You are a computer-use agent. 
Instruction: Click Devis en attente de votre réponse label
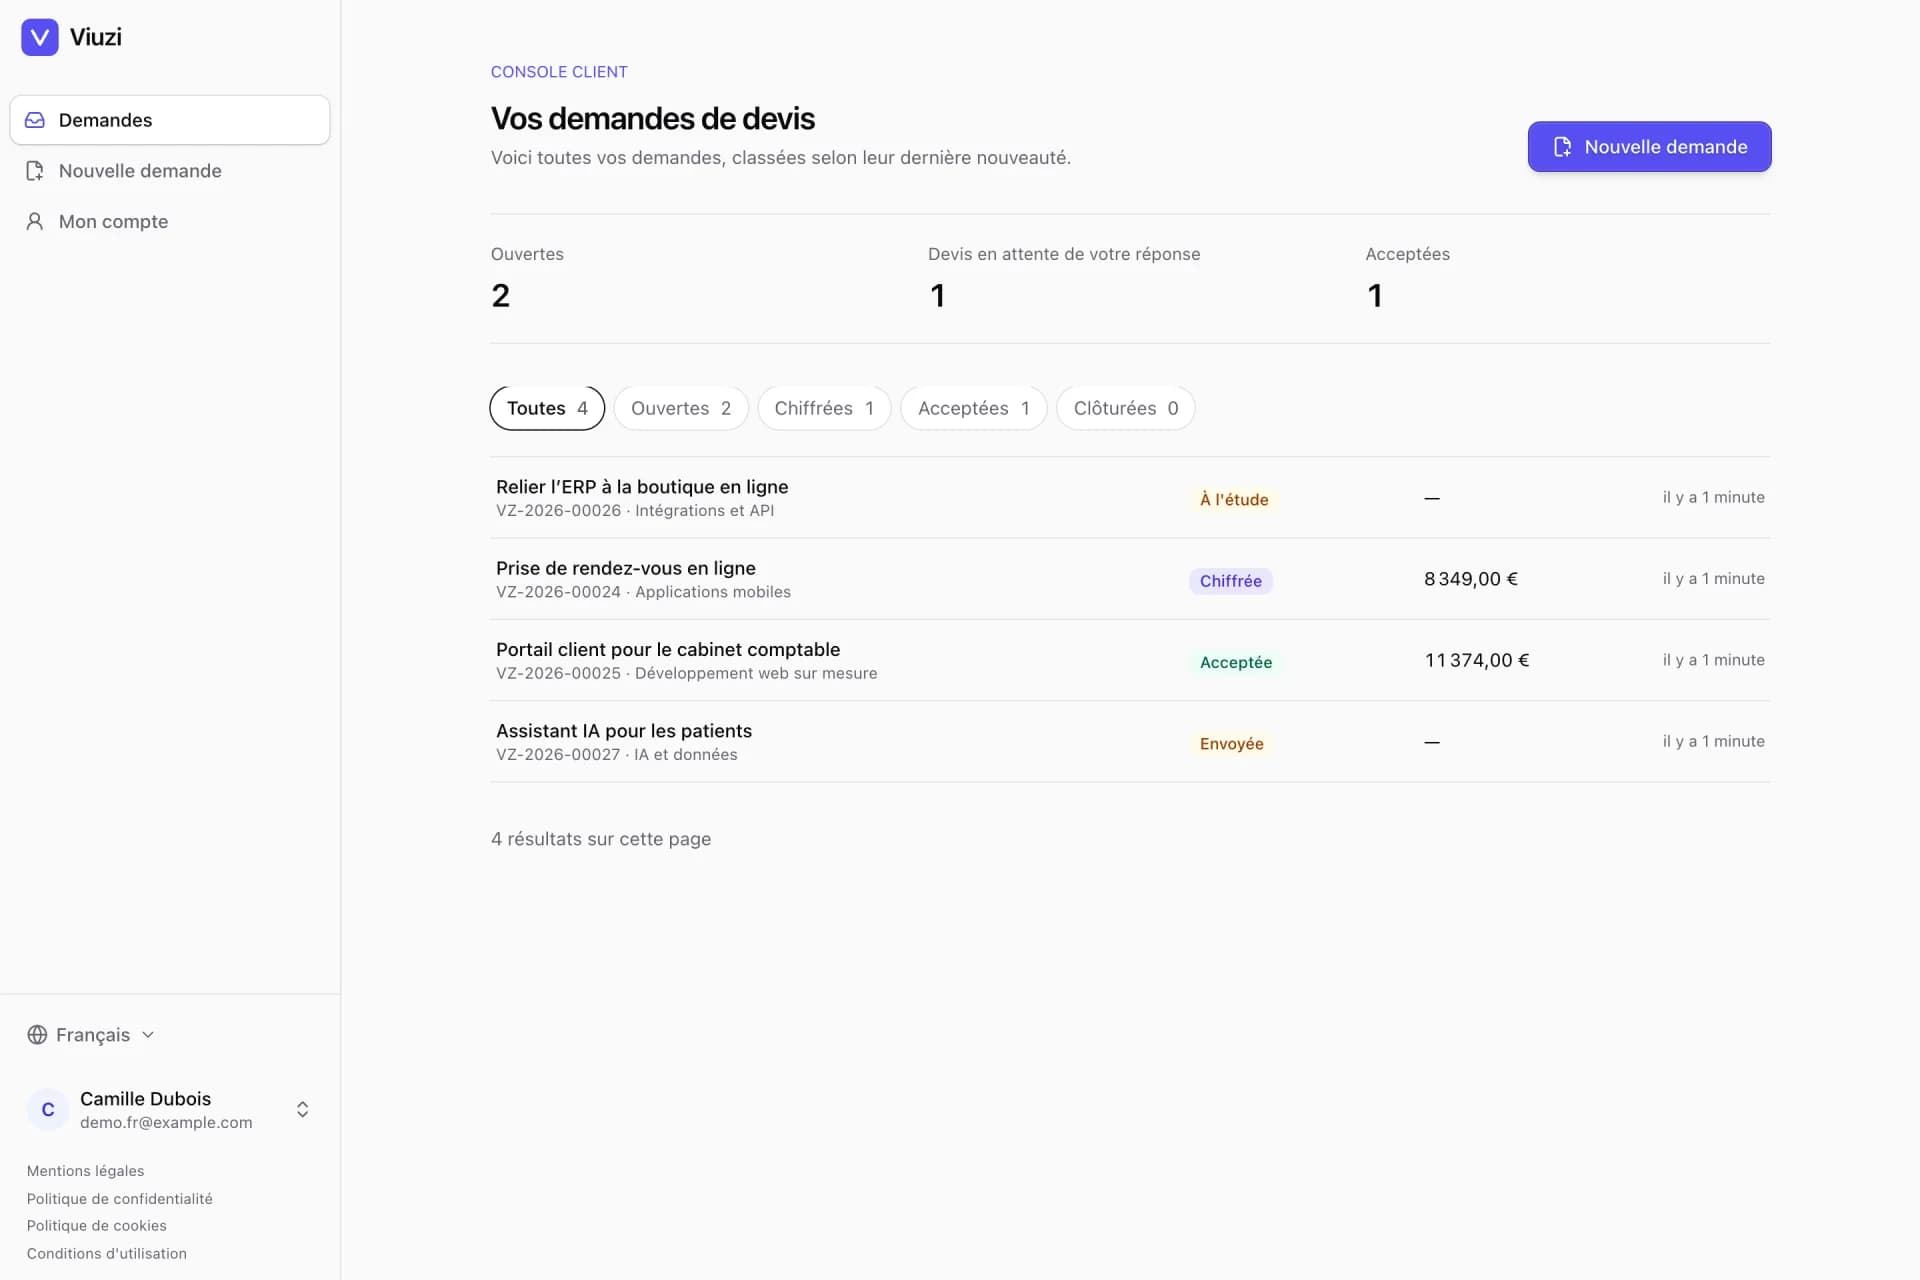click(x=1064, y=254)
